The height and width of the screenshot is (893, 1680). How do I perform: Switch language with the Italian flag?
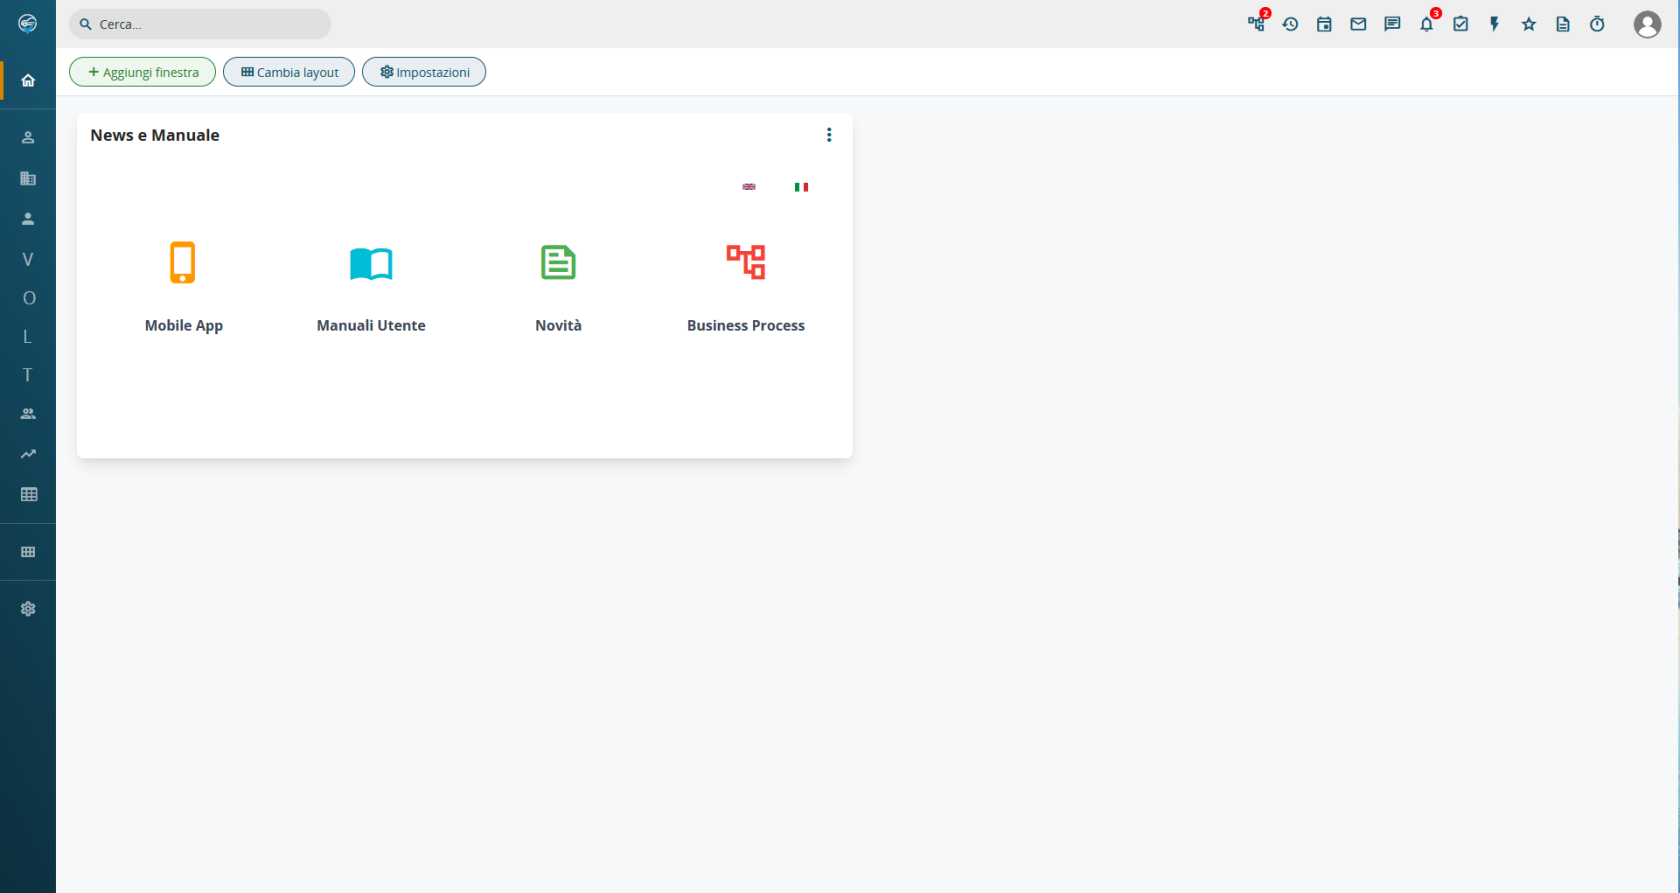point(801,187)
